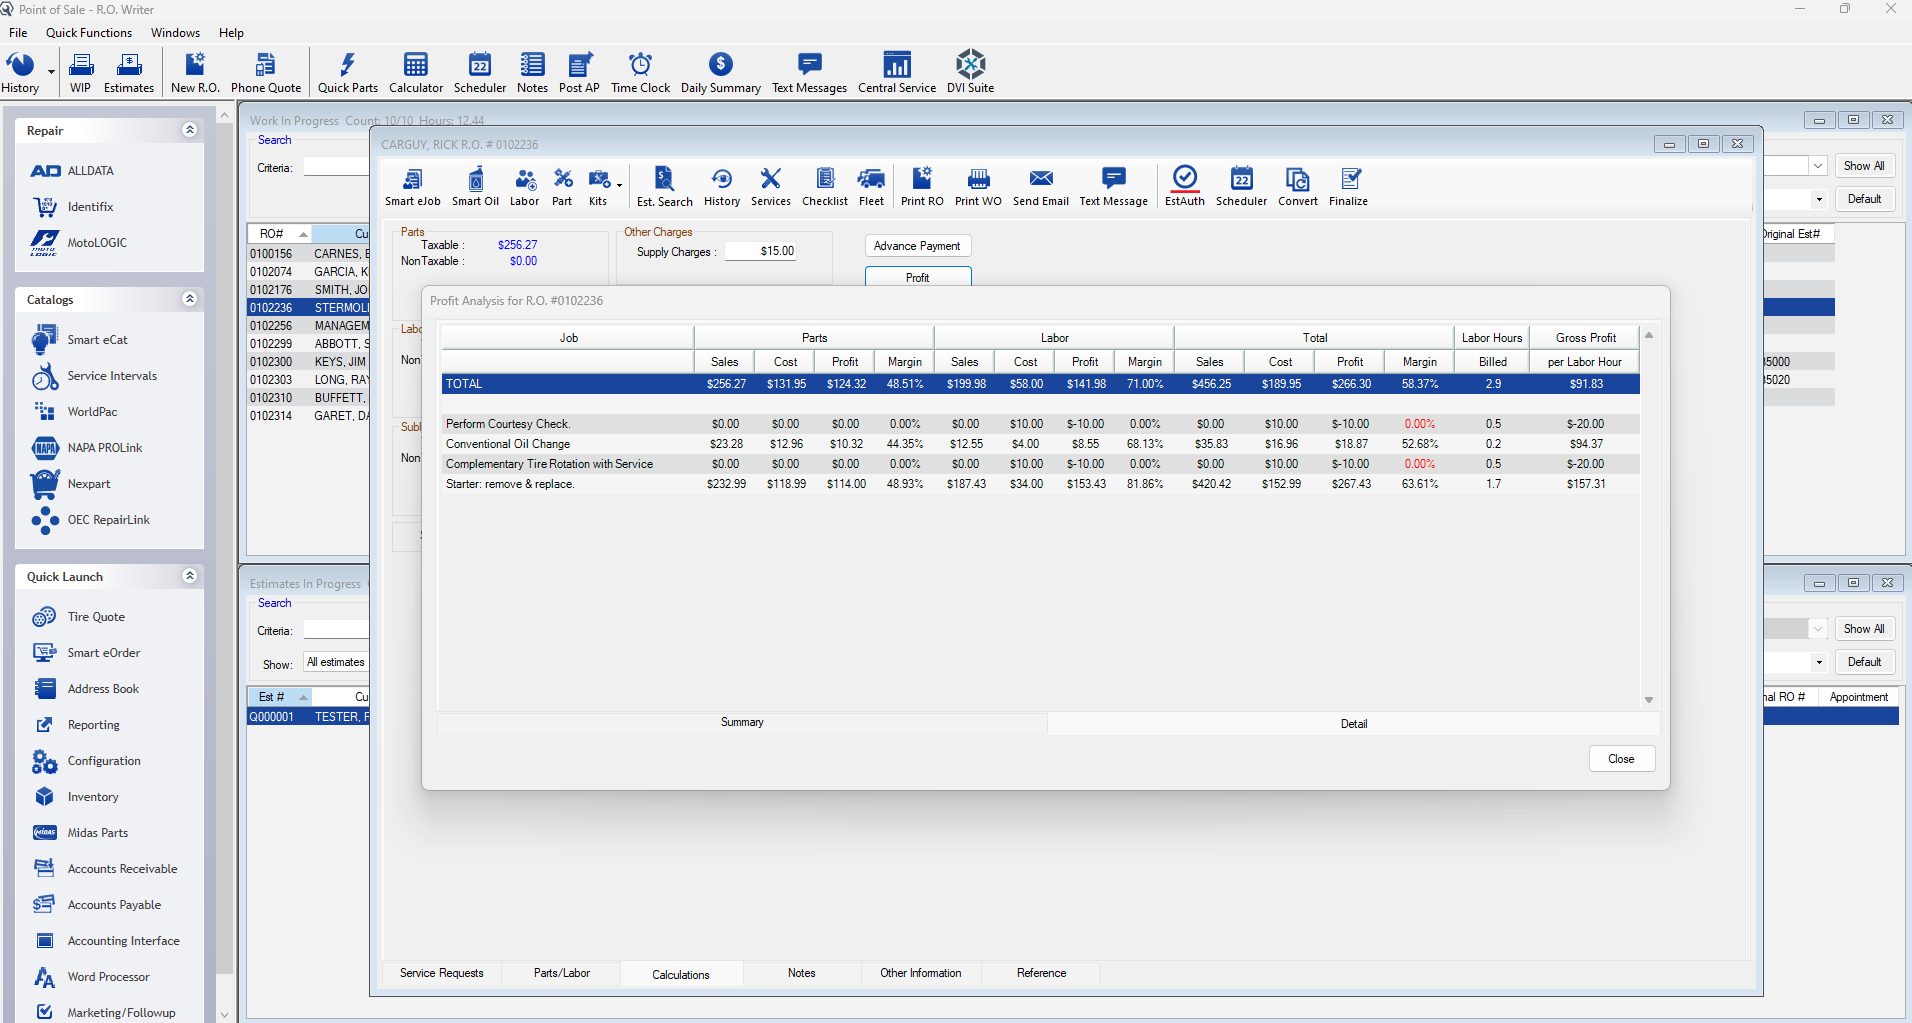Click the Advance Payment button
1912x1023 pixels.
(916, 245)
